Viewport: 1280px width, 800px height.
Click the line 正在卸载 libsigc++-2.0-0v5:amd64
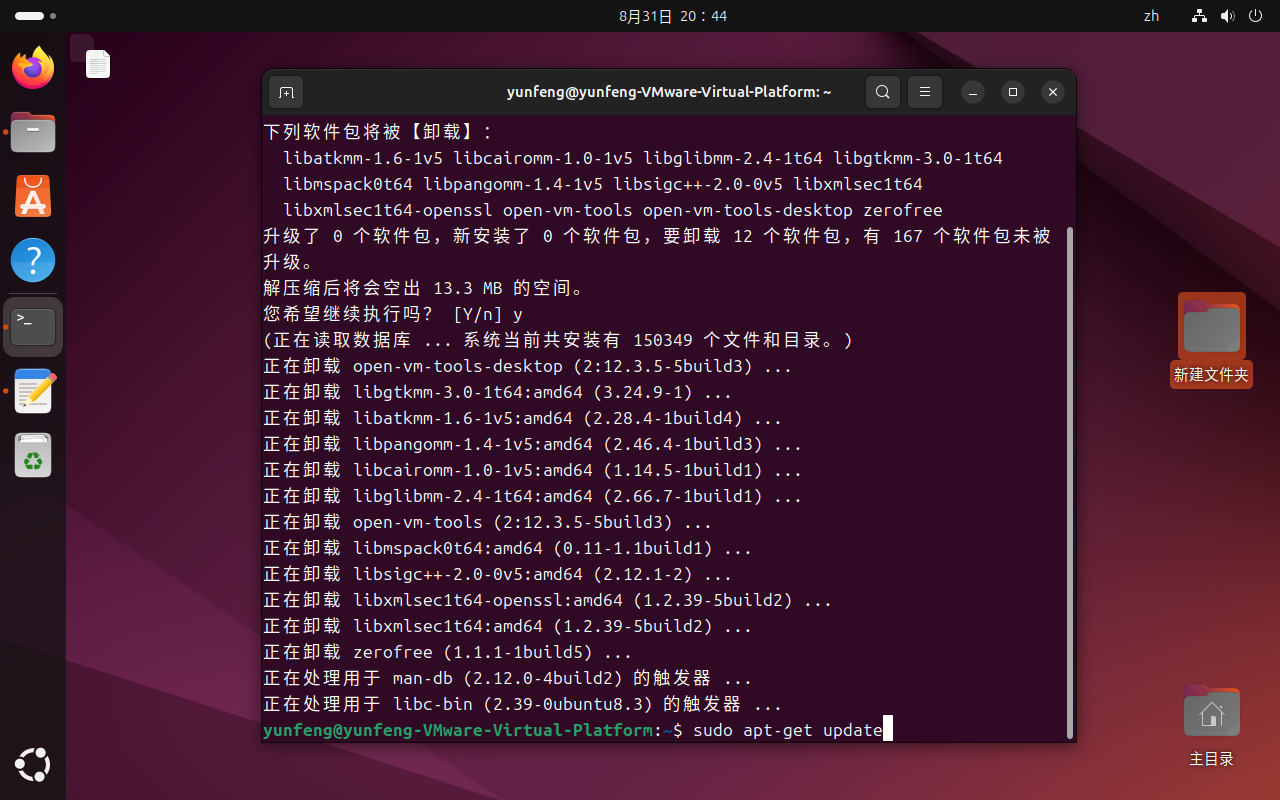[x=497, y=574]
